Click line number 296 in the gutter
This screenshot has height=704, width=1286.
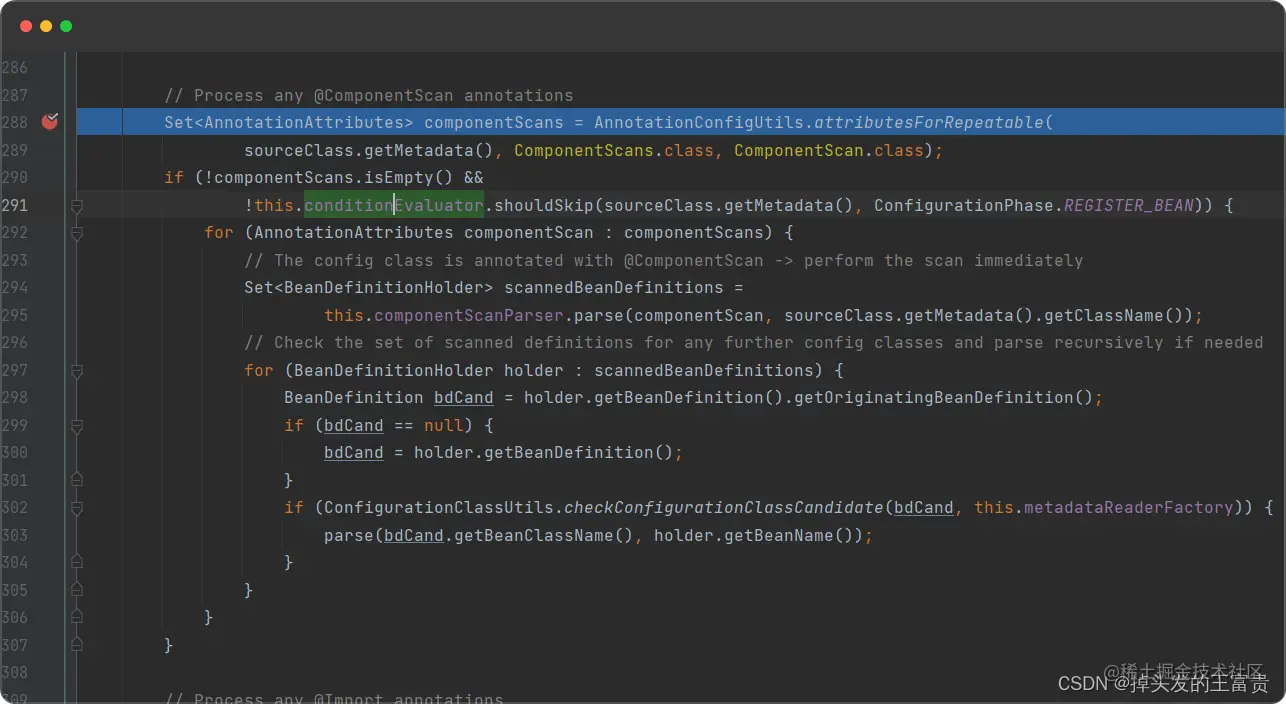[15, 343]
